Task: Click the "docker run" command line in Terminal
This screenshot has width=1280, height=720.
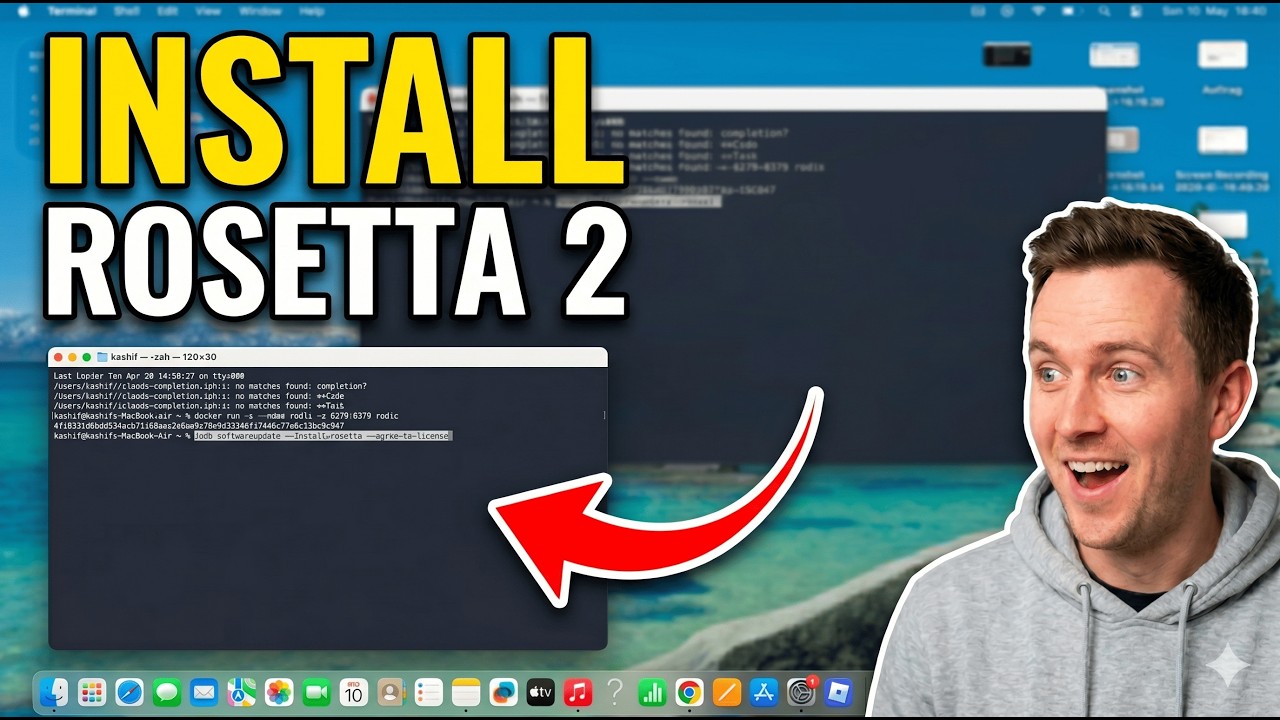Action: pyautogui.click(x=226, y=416)
